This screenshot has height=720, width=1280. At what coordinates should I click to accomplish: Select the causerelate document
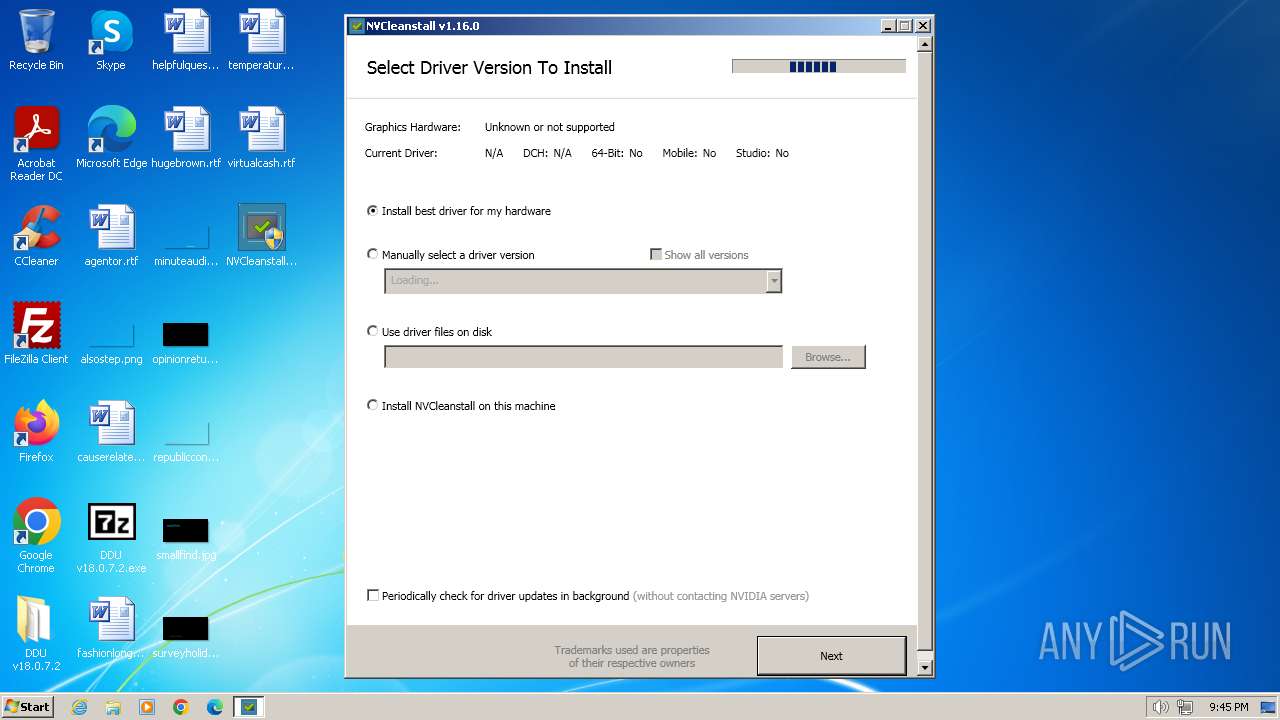click(x=111, y=433)
